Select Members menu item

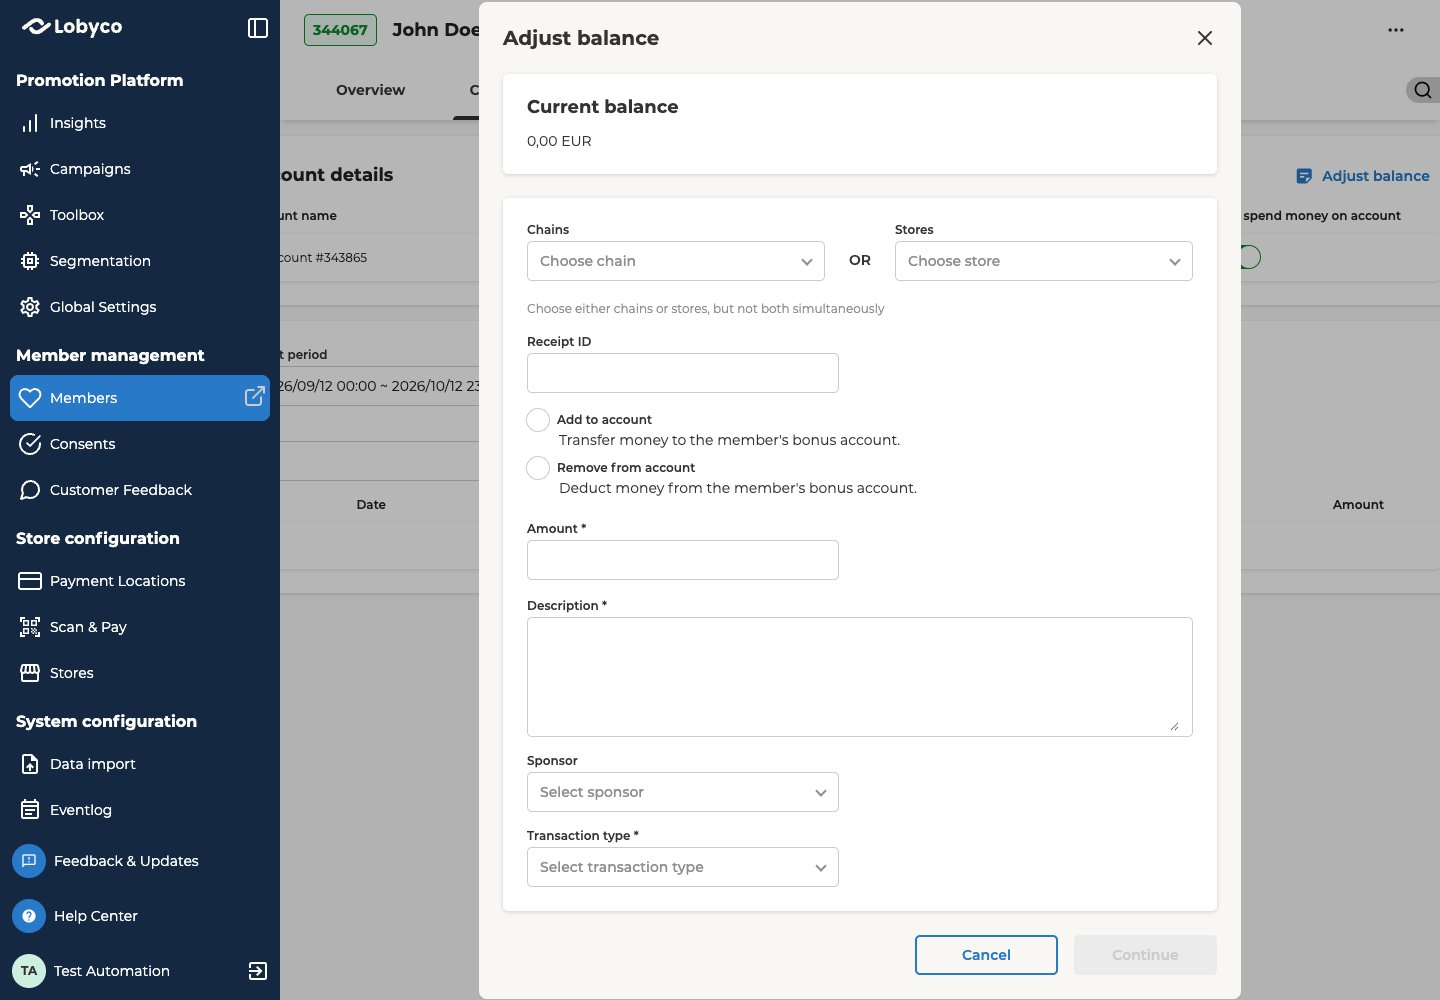(140, 398)
